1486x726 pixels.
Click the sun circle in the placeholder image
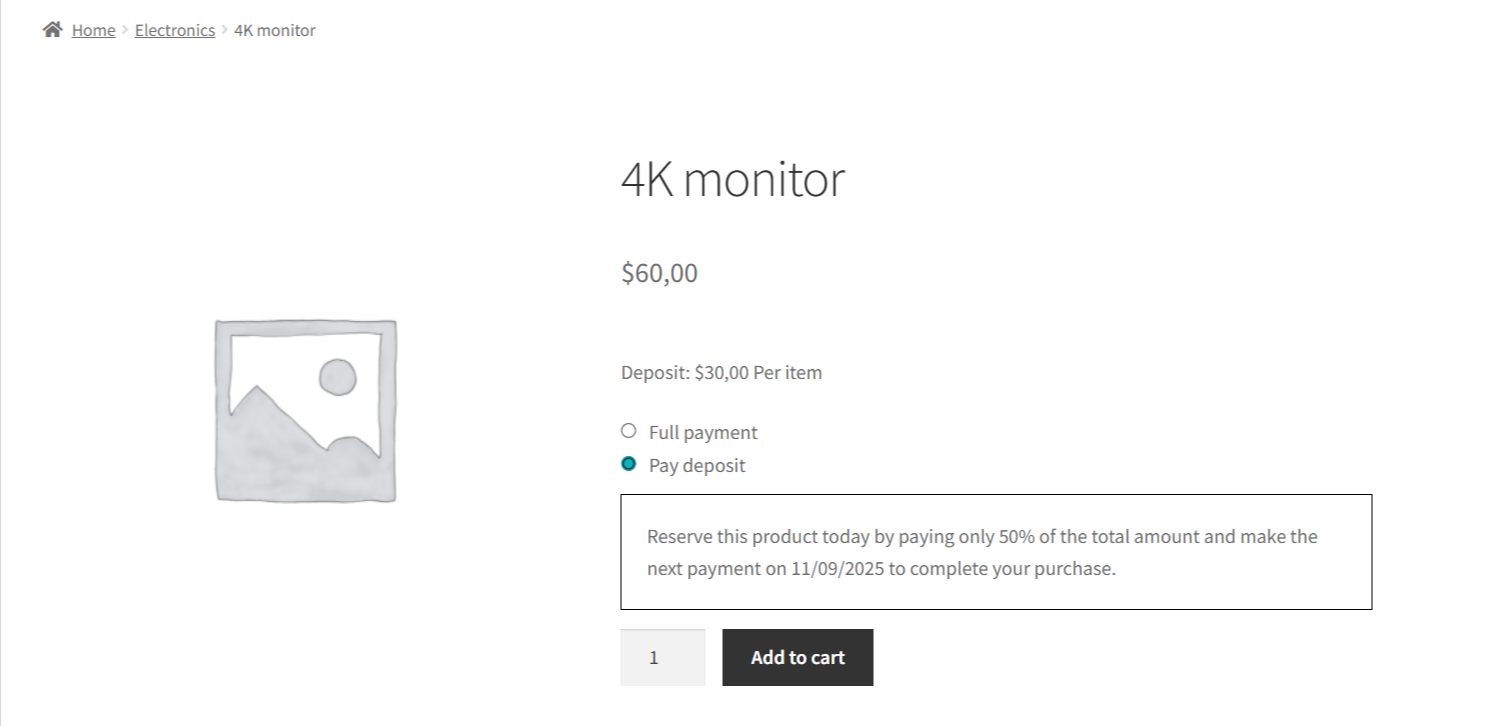(x=337, y=377)
